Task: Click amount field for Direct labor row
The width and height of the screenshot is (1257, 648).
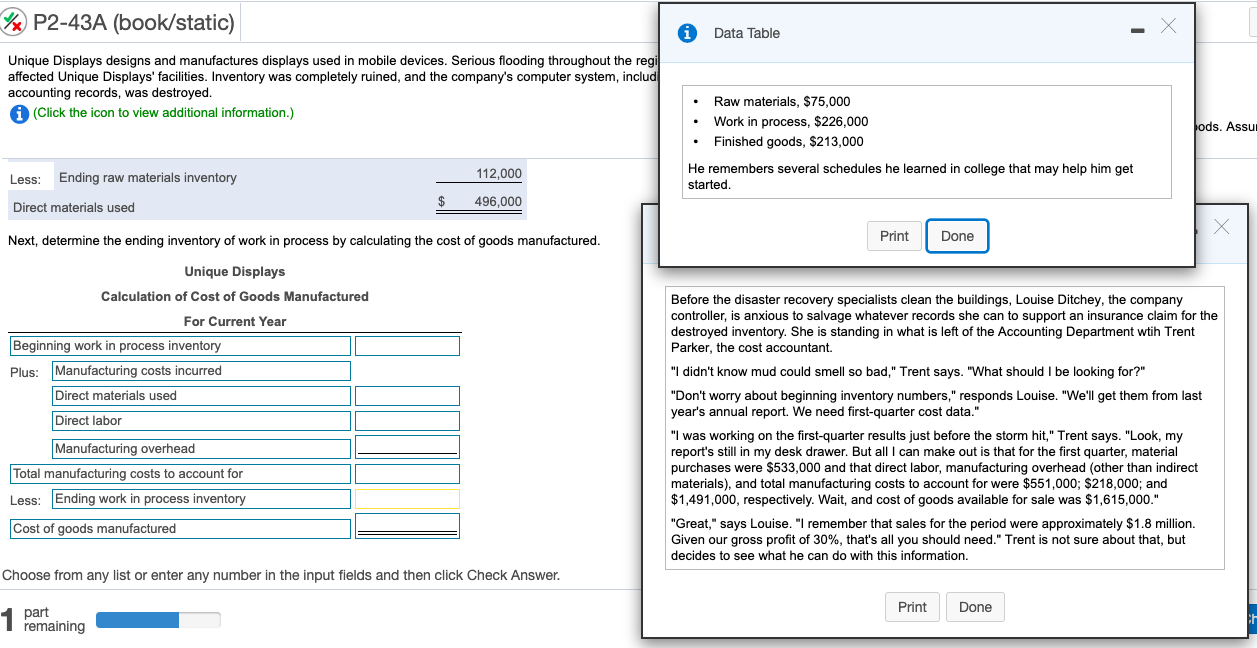Action: point(407,421)
